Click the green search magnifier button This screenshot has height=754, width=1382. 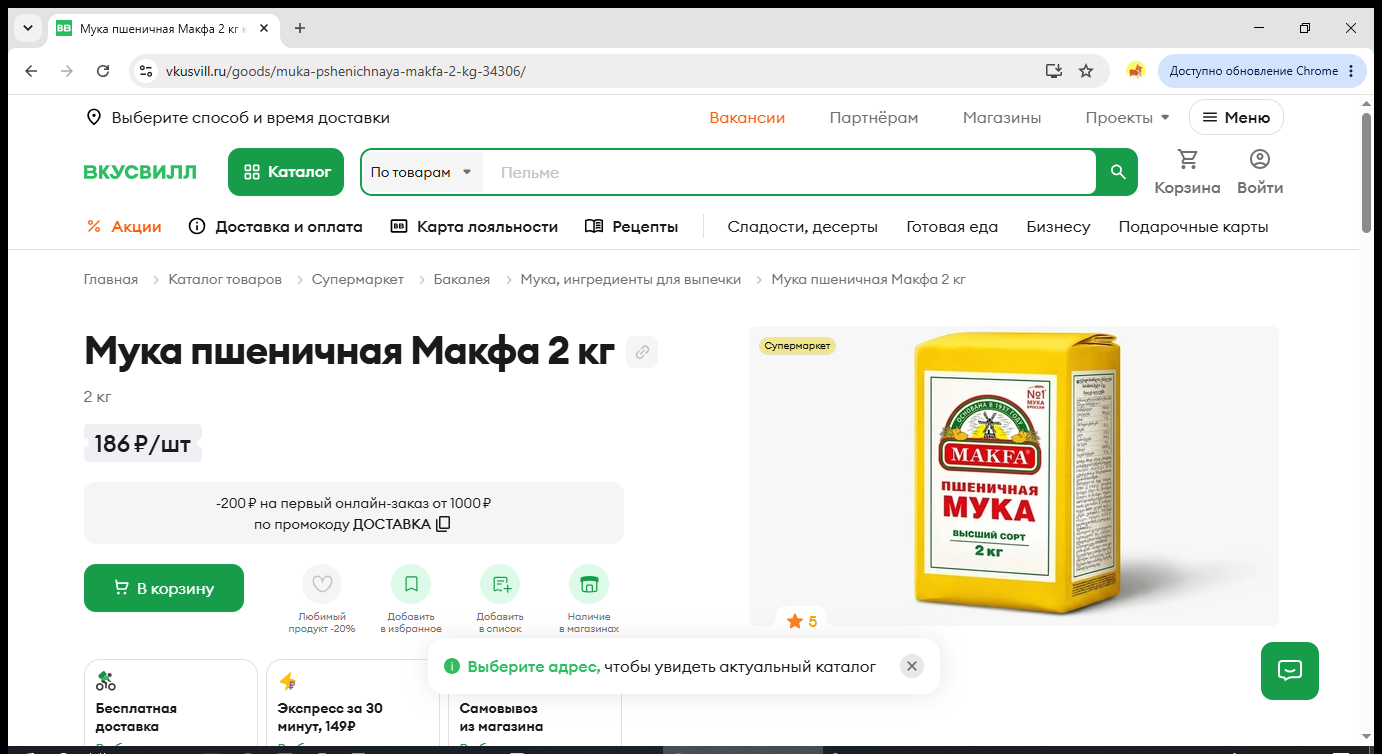(1118, 172)
